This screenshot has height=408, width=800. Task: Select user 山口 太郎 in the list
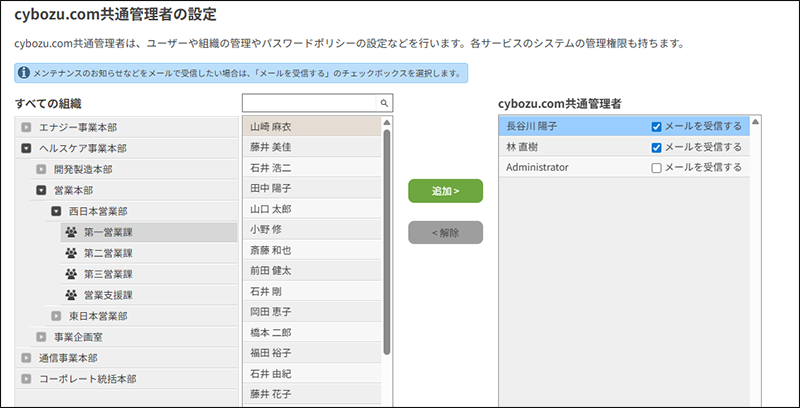(x=312, y=209)
